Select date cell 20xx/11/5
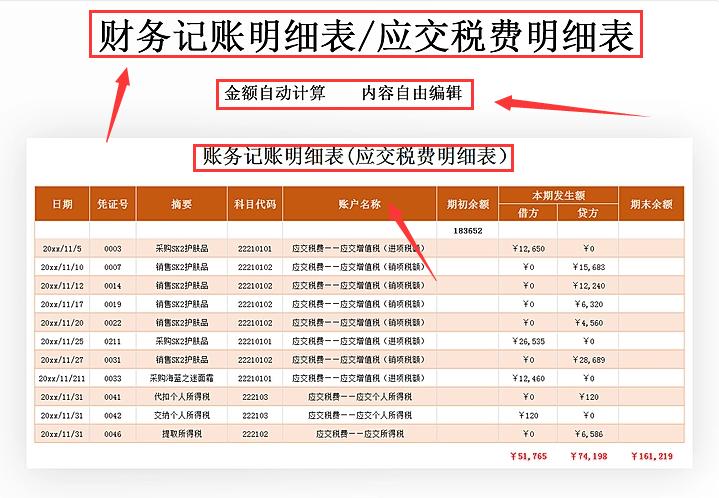This screenshot has height=498, width=719. [62, 249]
